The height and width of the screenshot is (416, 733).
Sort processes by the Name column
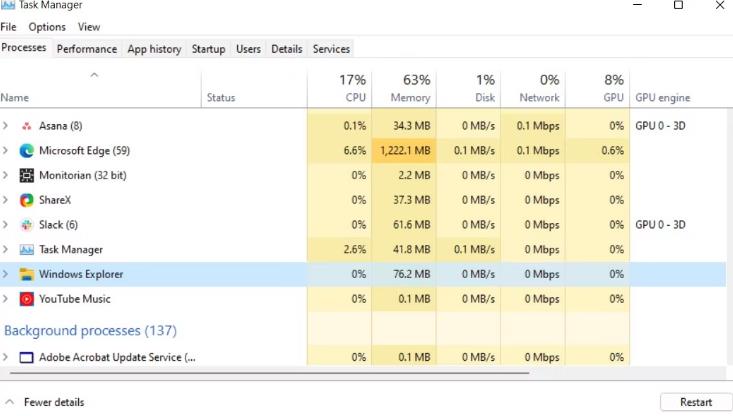(101, 89)
